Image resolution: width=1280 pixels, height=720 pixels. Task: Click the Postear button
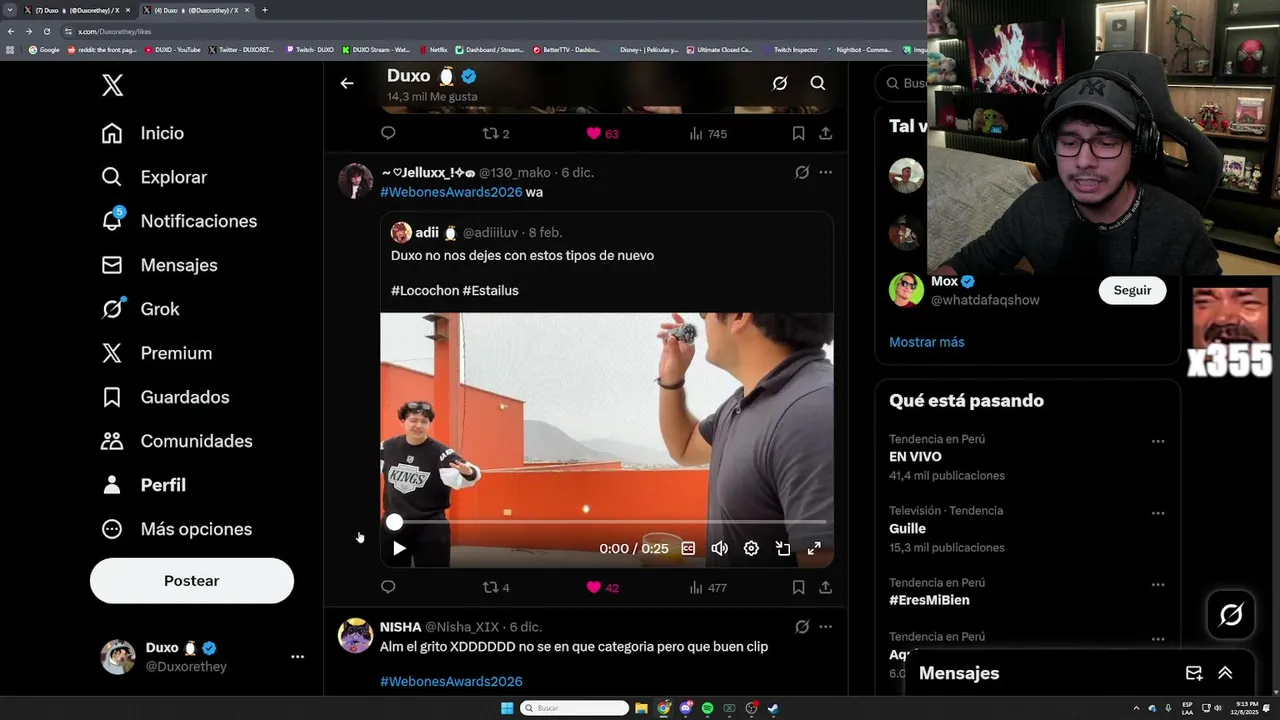click(x=192, y=581)
